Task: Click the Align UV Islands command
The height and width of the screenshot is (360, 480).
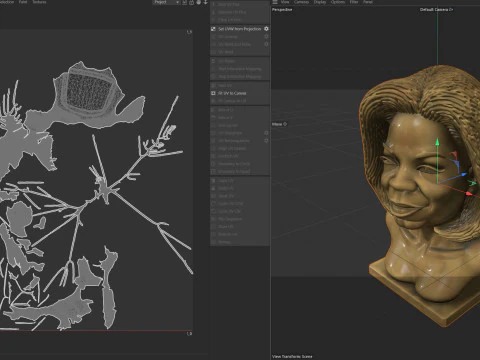Action: 232,149
